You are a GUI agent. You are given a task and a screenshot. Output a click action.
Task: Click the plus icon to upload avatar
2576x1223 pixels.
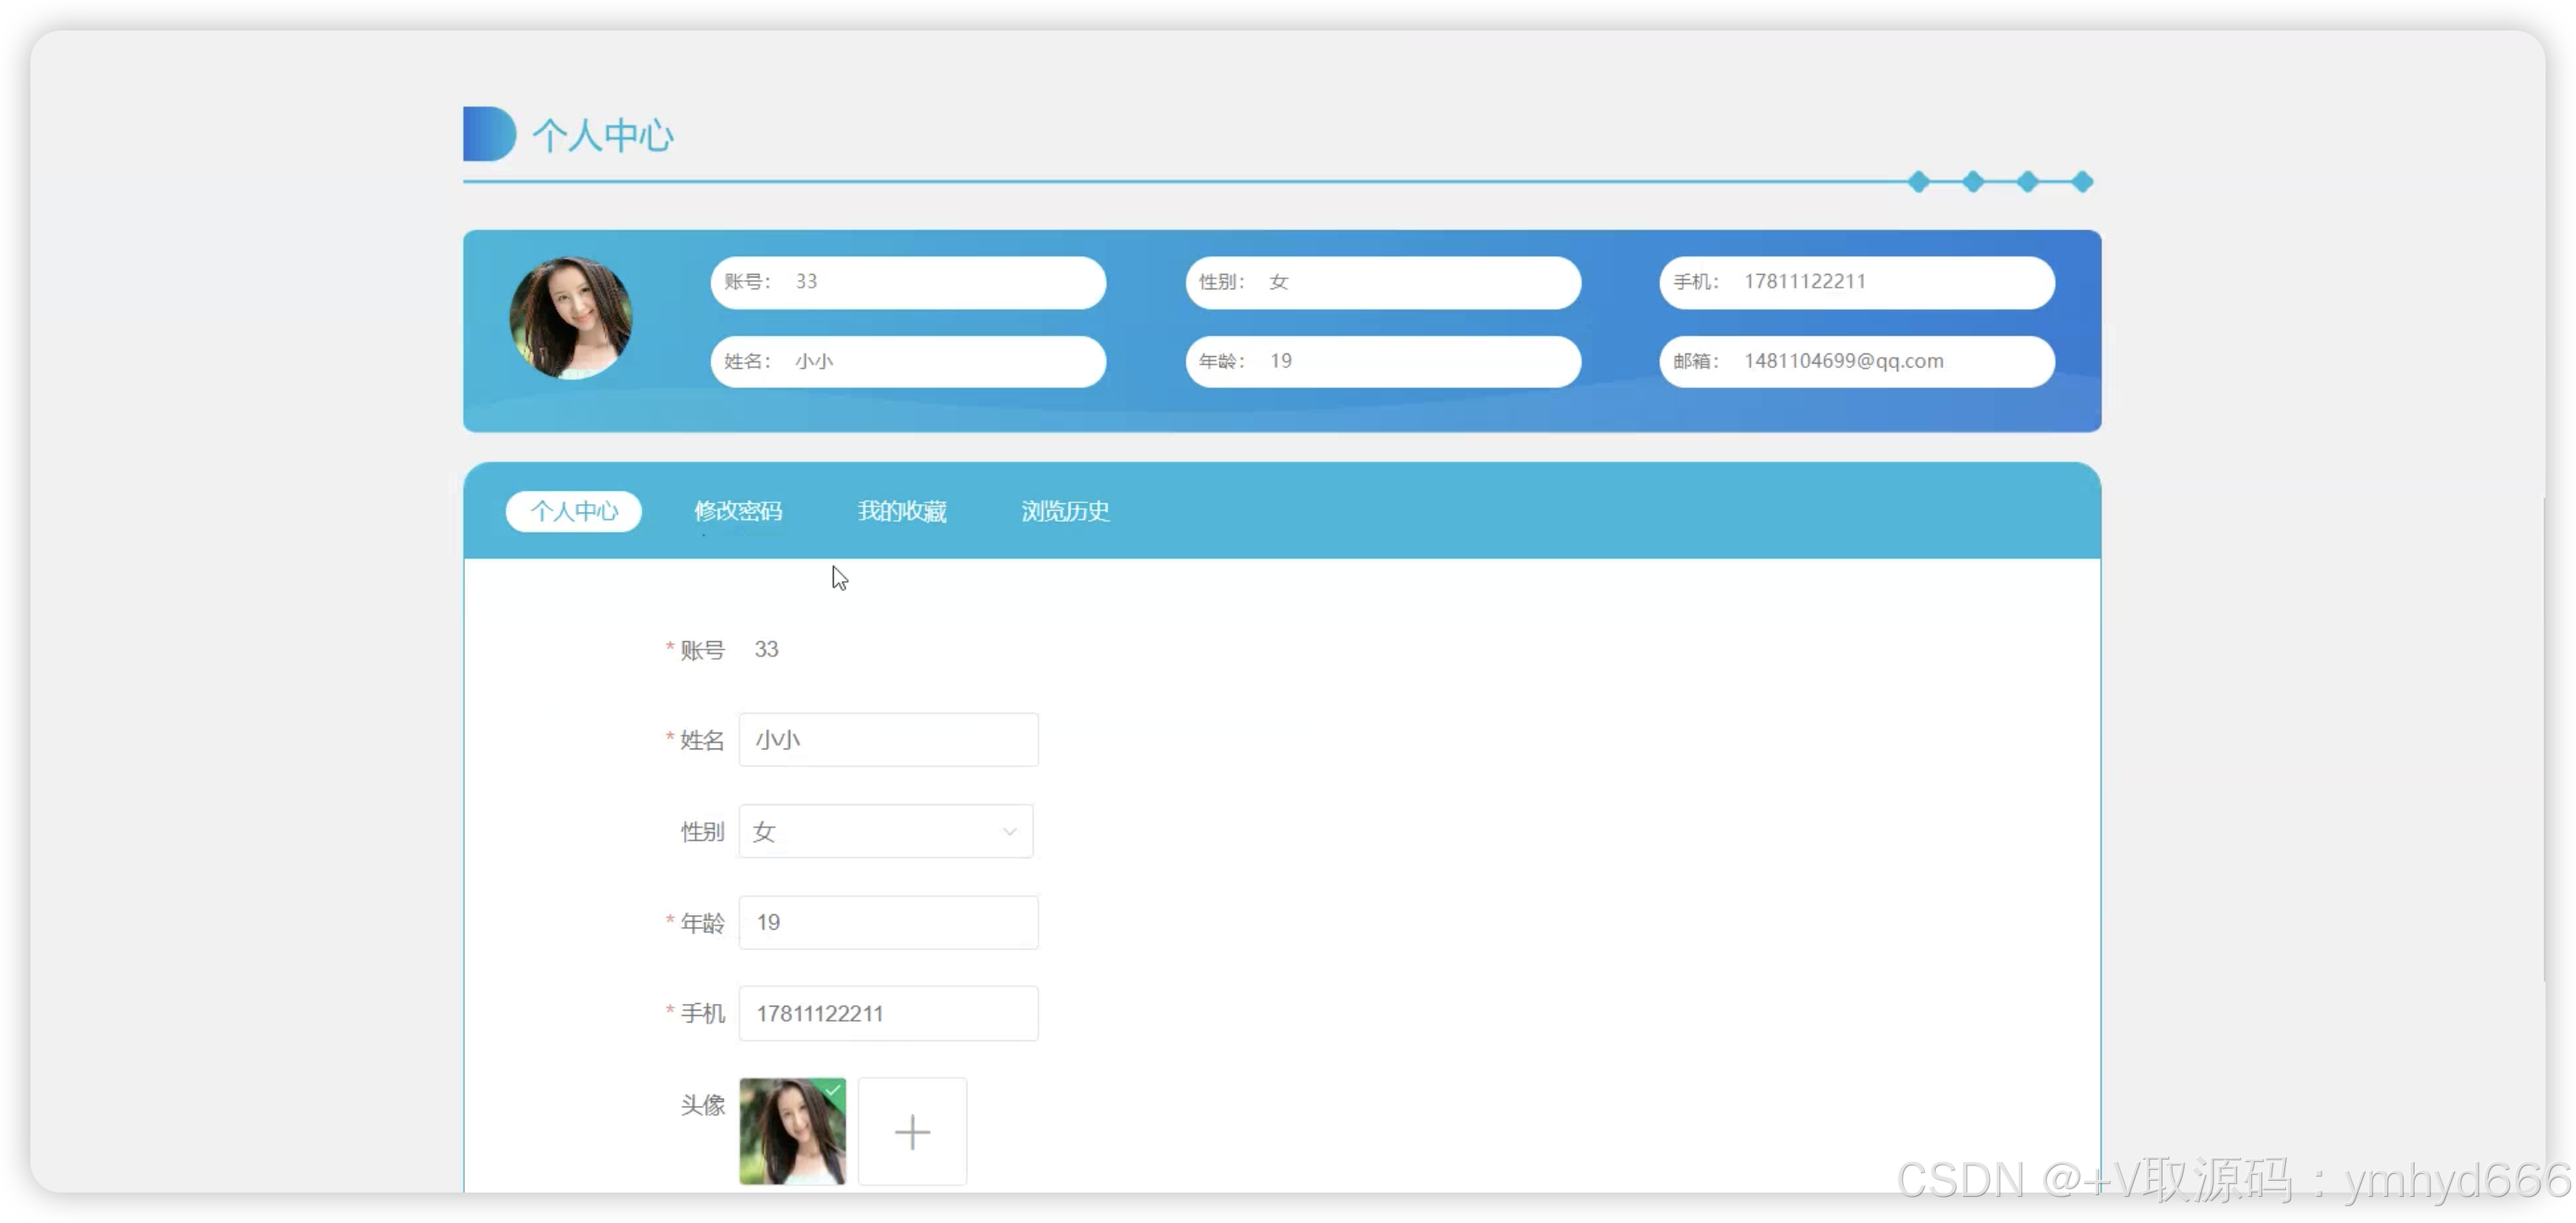pyautogui.click(x=912, y=1131)
